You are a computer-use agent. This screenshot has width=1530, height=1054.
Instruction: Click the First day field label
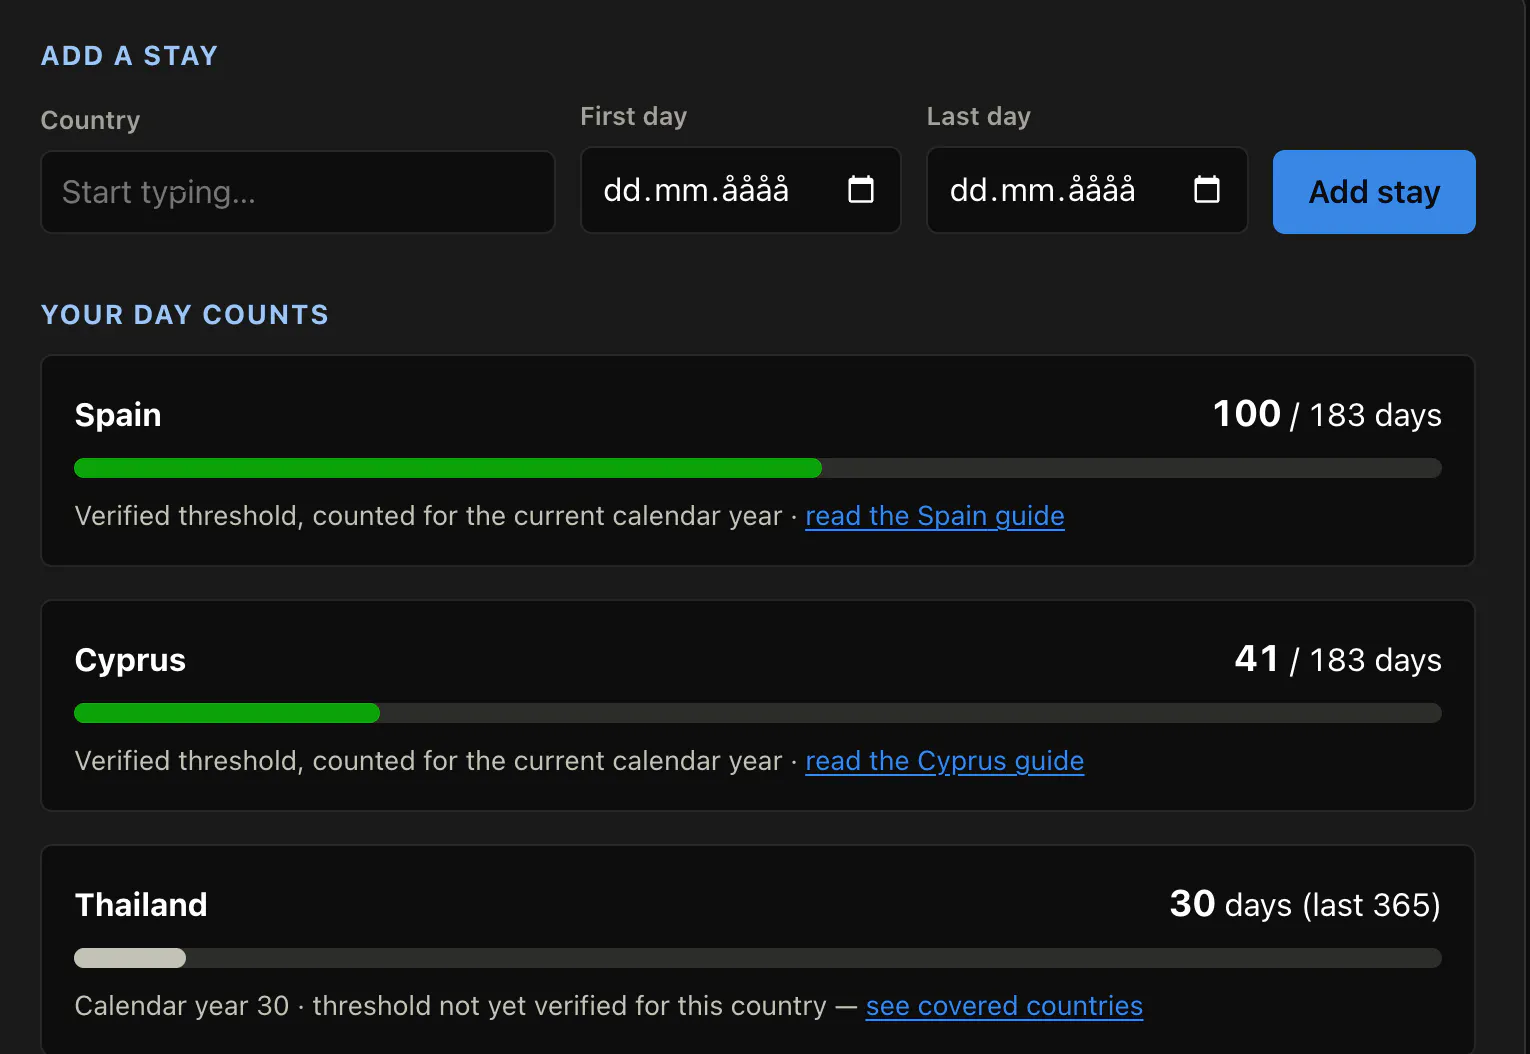[633, 116]
